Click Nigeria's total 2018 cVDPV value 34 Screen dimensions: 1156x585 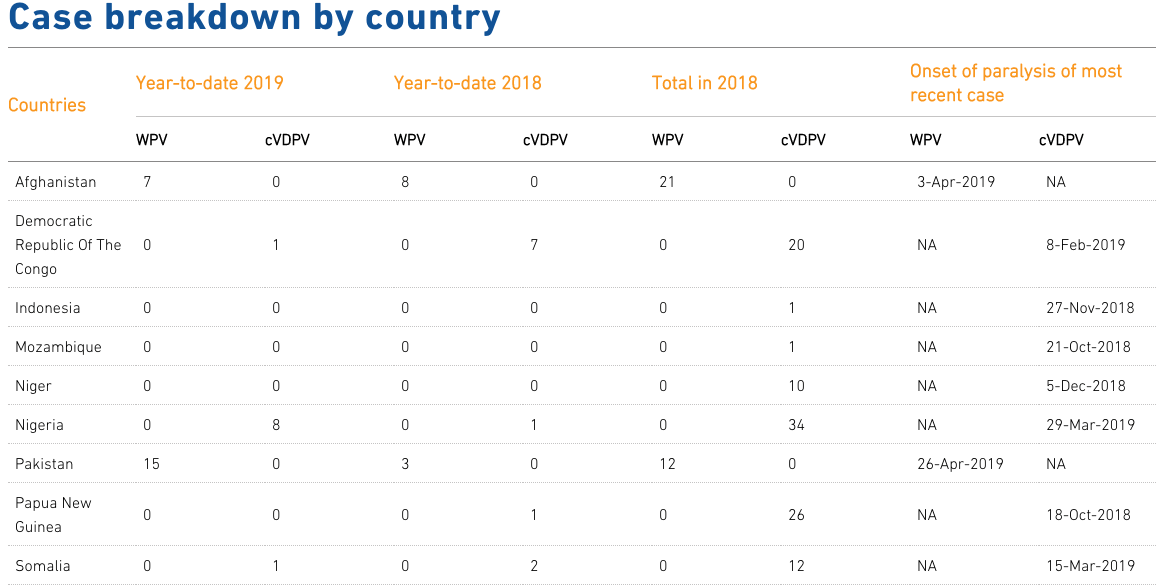(797, 425)
